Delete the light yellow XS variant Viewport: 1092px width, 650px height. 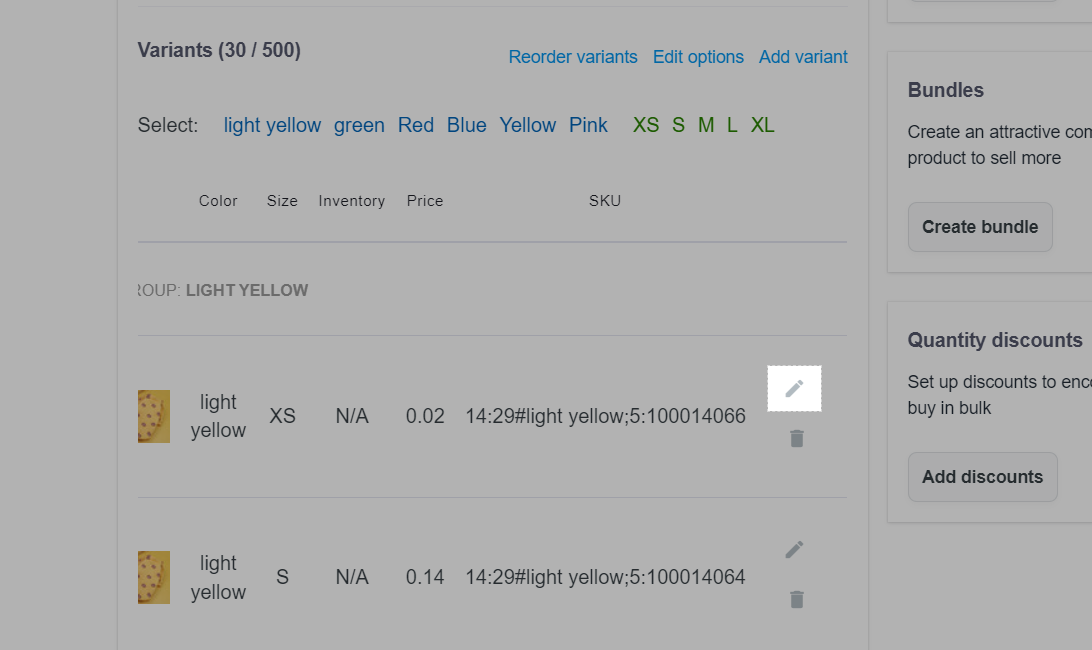point(796,438)
